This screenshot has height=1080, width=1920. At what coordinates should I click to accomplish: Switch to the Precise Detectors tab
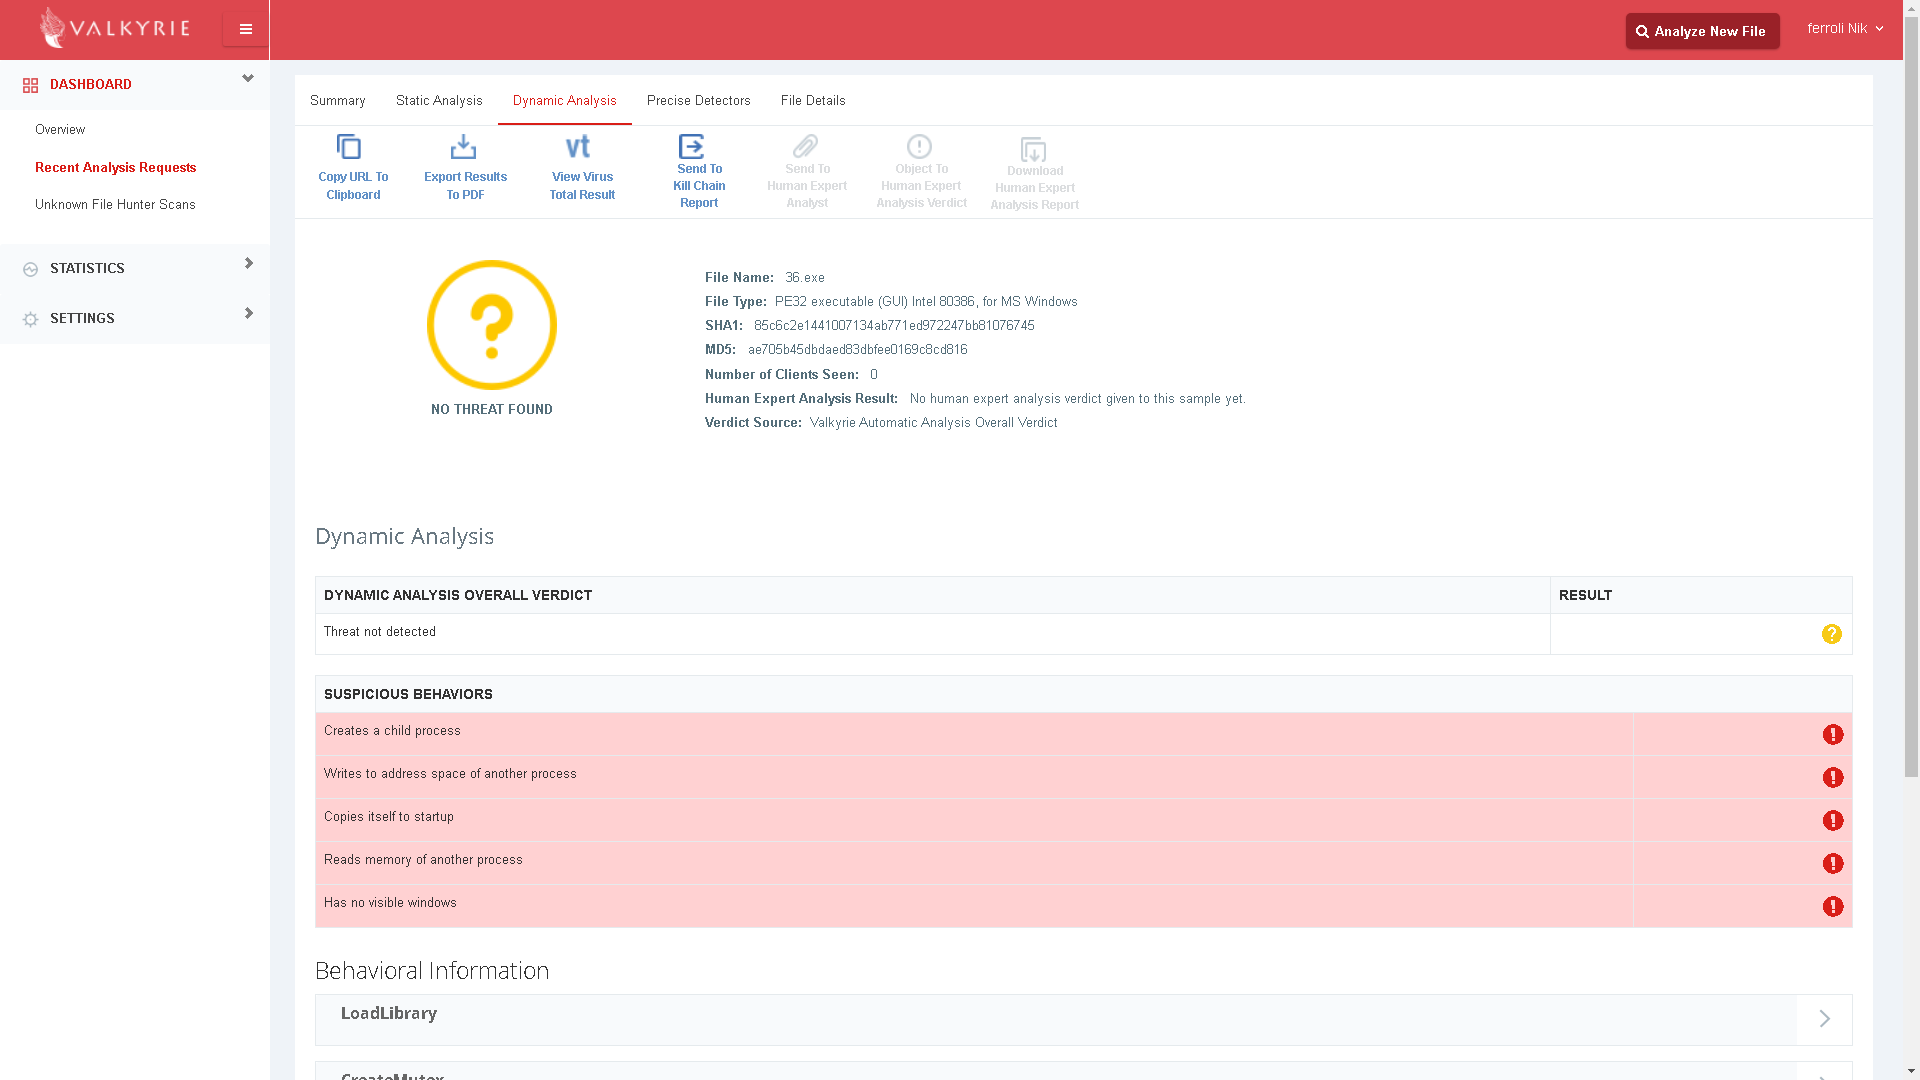pyautogui.click(x=698, y=100)
